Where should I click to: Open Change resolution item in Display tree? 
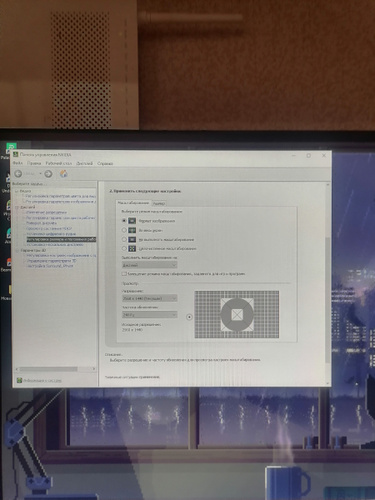46,212
